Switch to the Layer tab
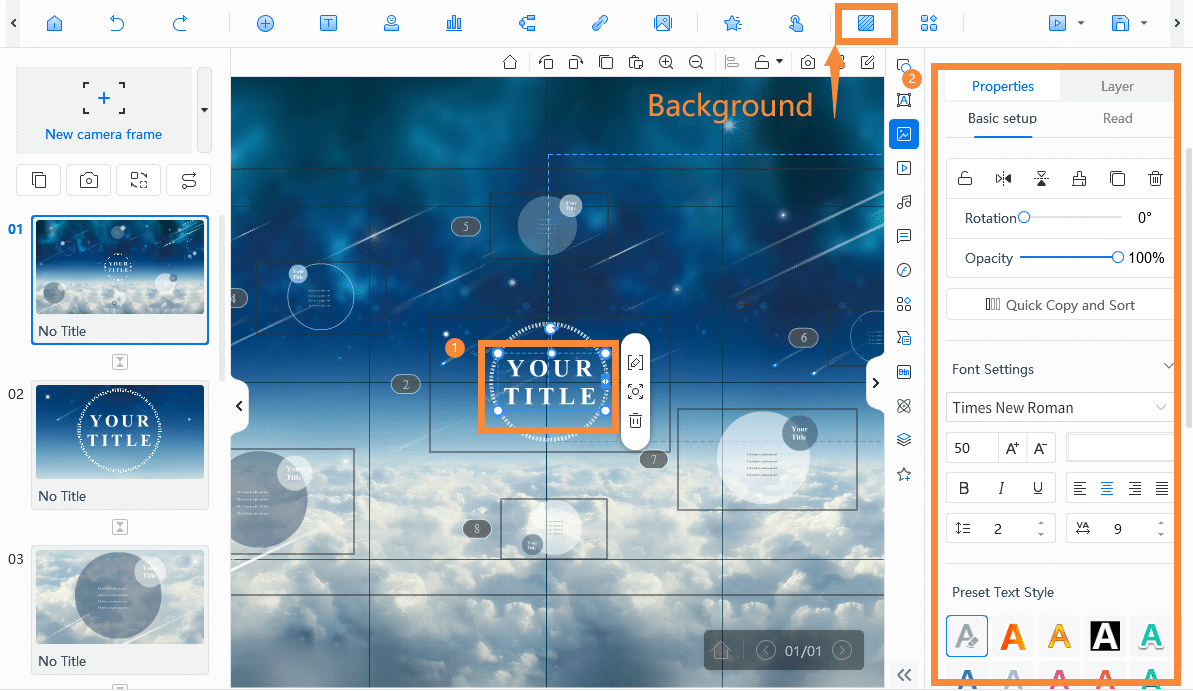The height and width of the screenshot is (691, 1193). click(1116, 86)
